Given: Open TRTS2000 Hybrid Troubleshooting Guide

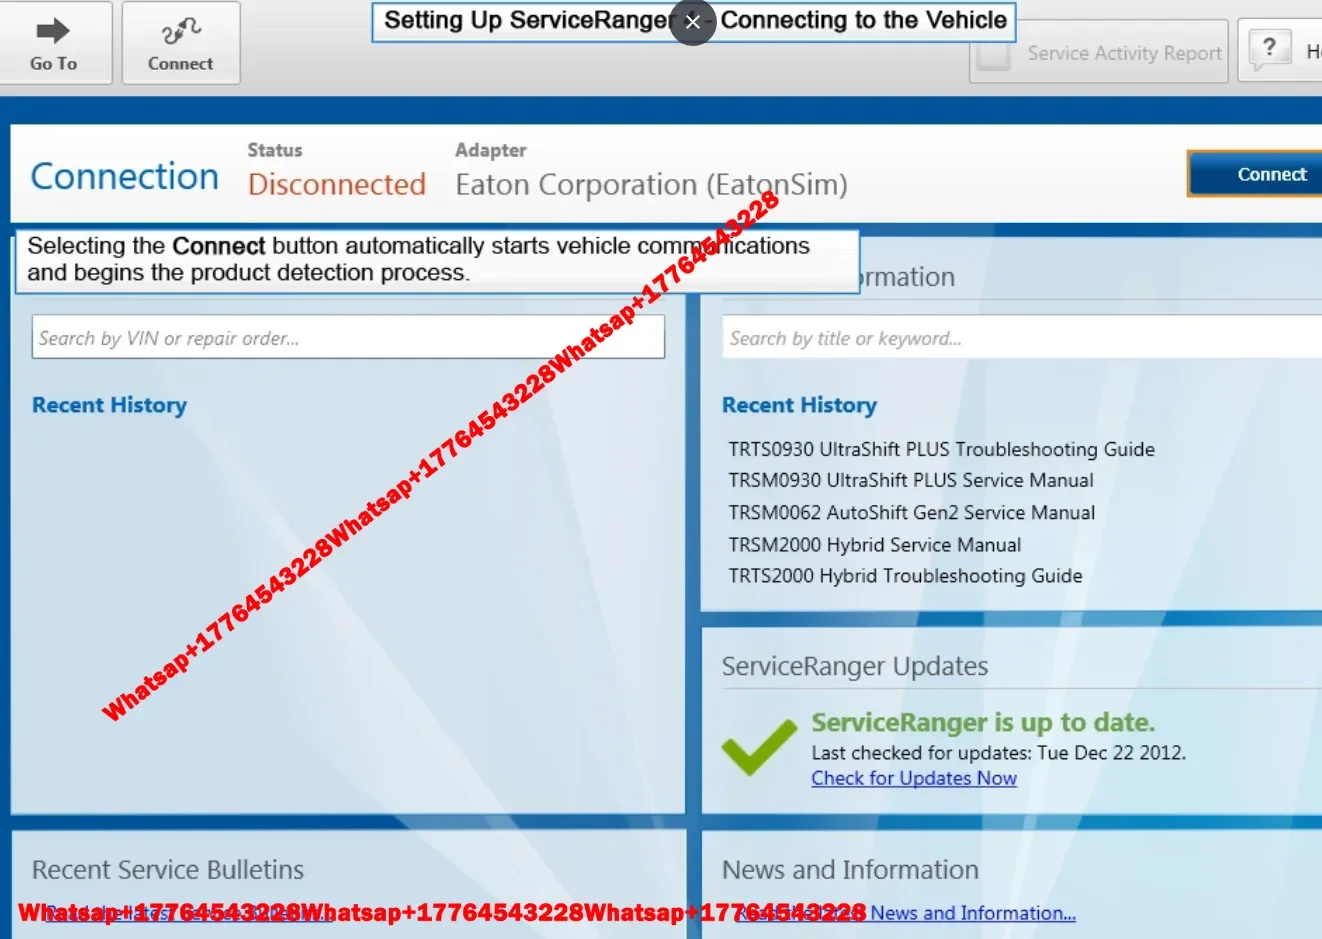Looking at the screenshot, I should click(x=905, y=575).
